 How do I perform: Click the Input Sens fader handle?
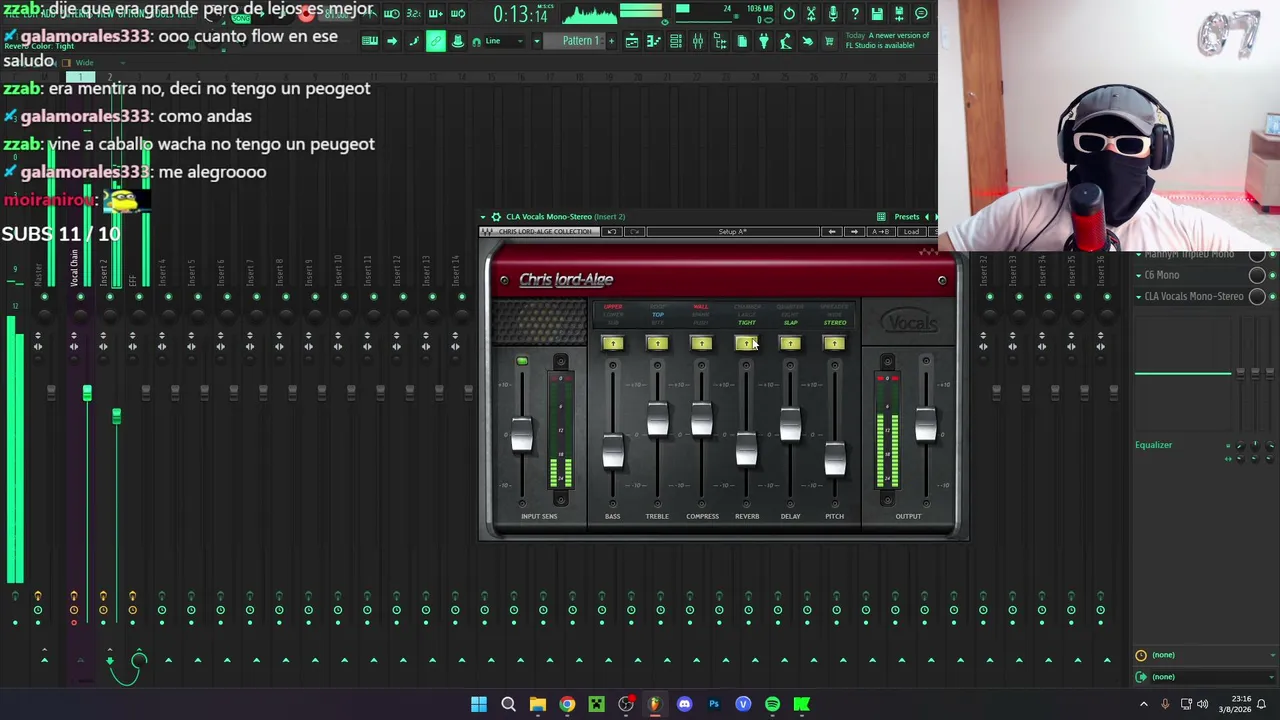tap(521, 436)
